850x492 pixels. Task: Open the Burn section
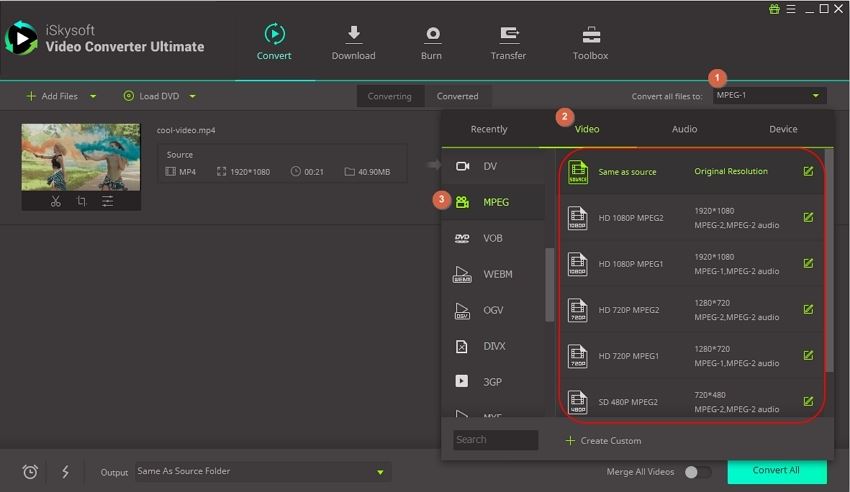tap(432, 43)
